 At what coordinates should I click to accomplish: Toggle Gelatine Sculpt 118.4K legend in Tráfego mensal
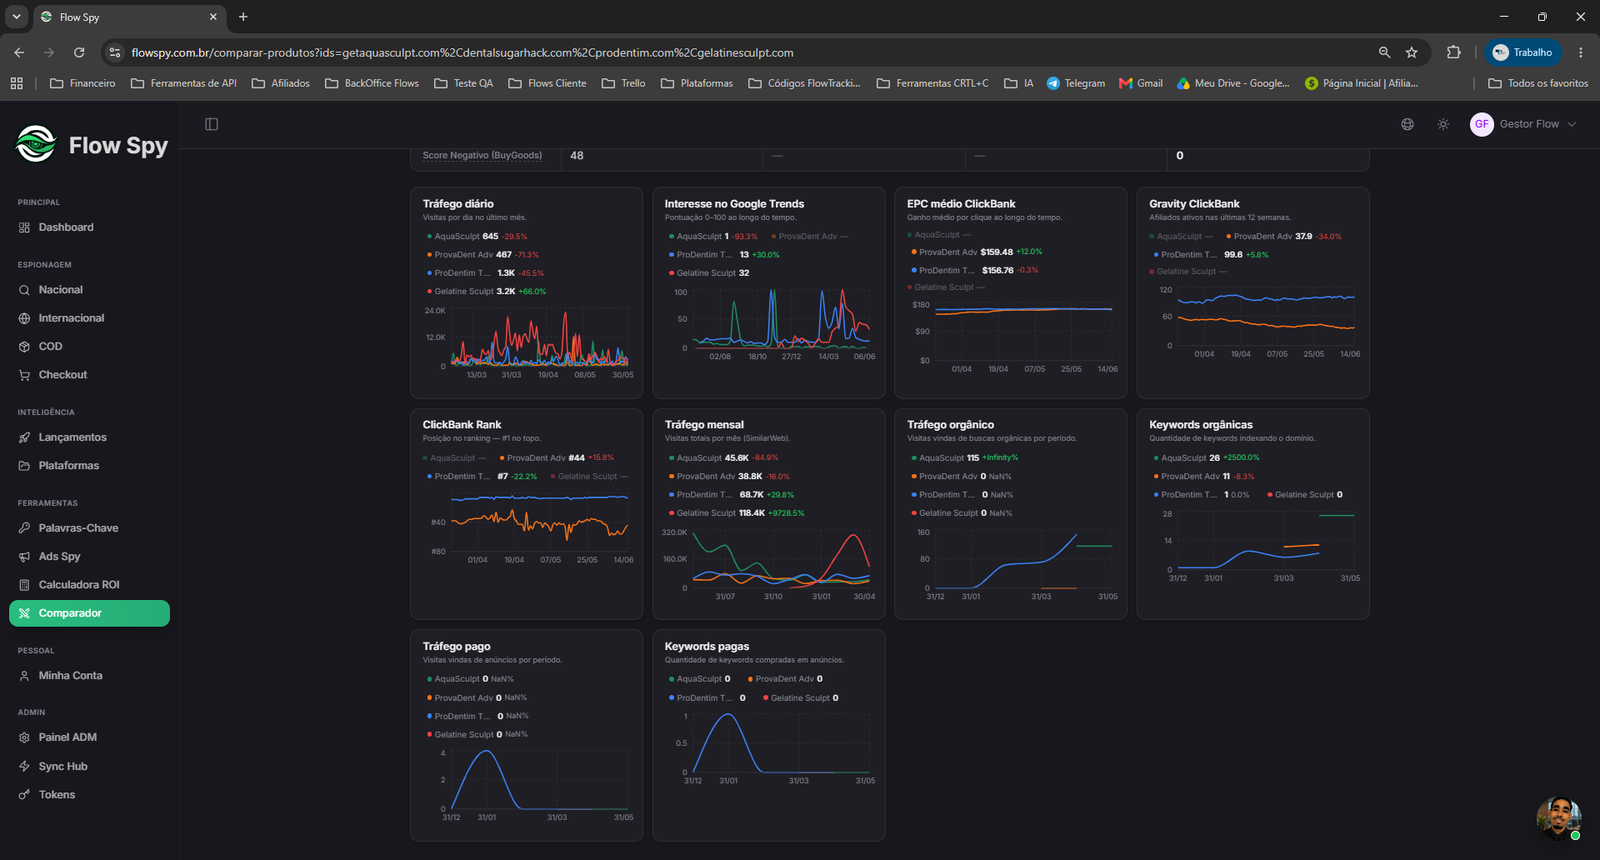click(736, 513)
